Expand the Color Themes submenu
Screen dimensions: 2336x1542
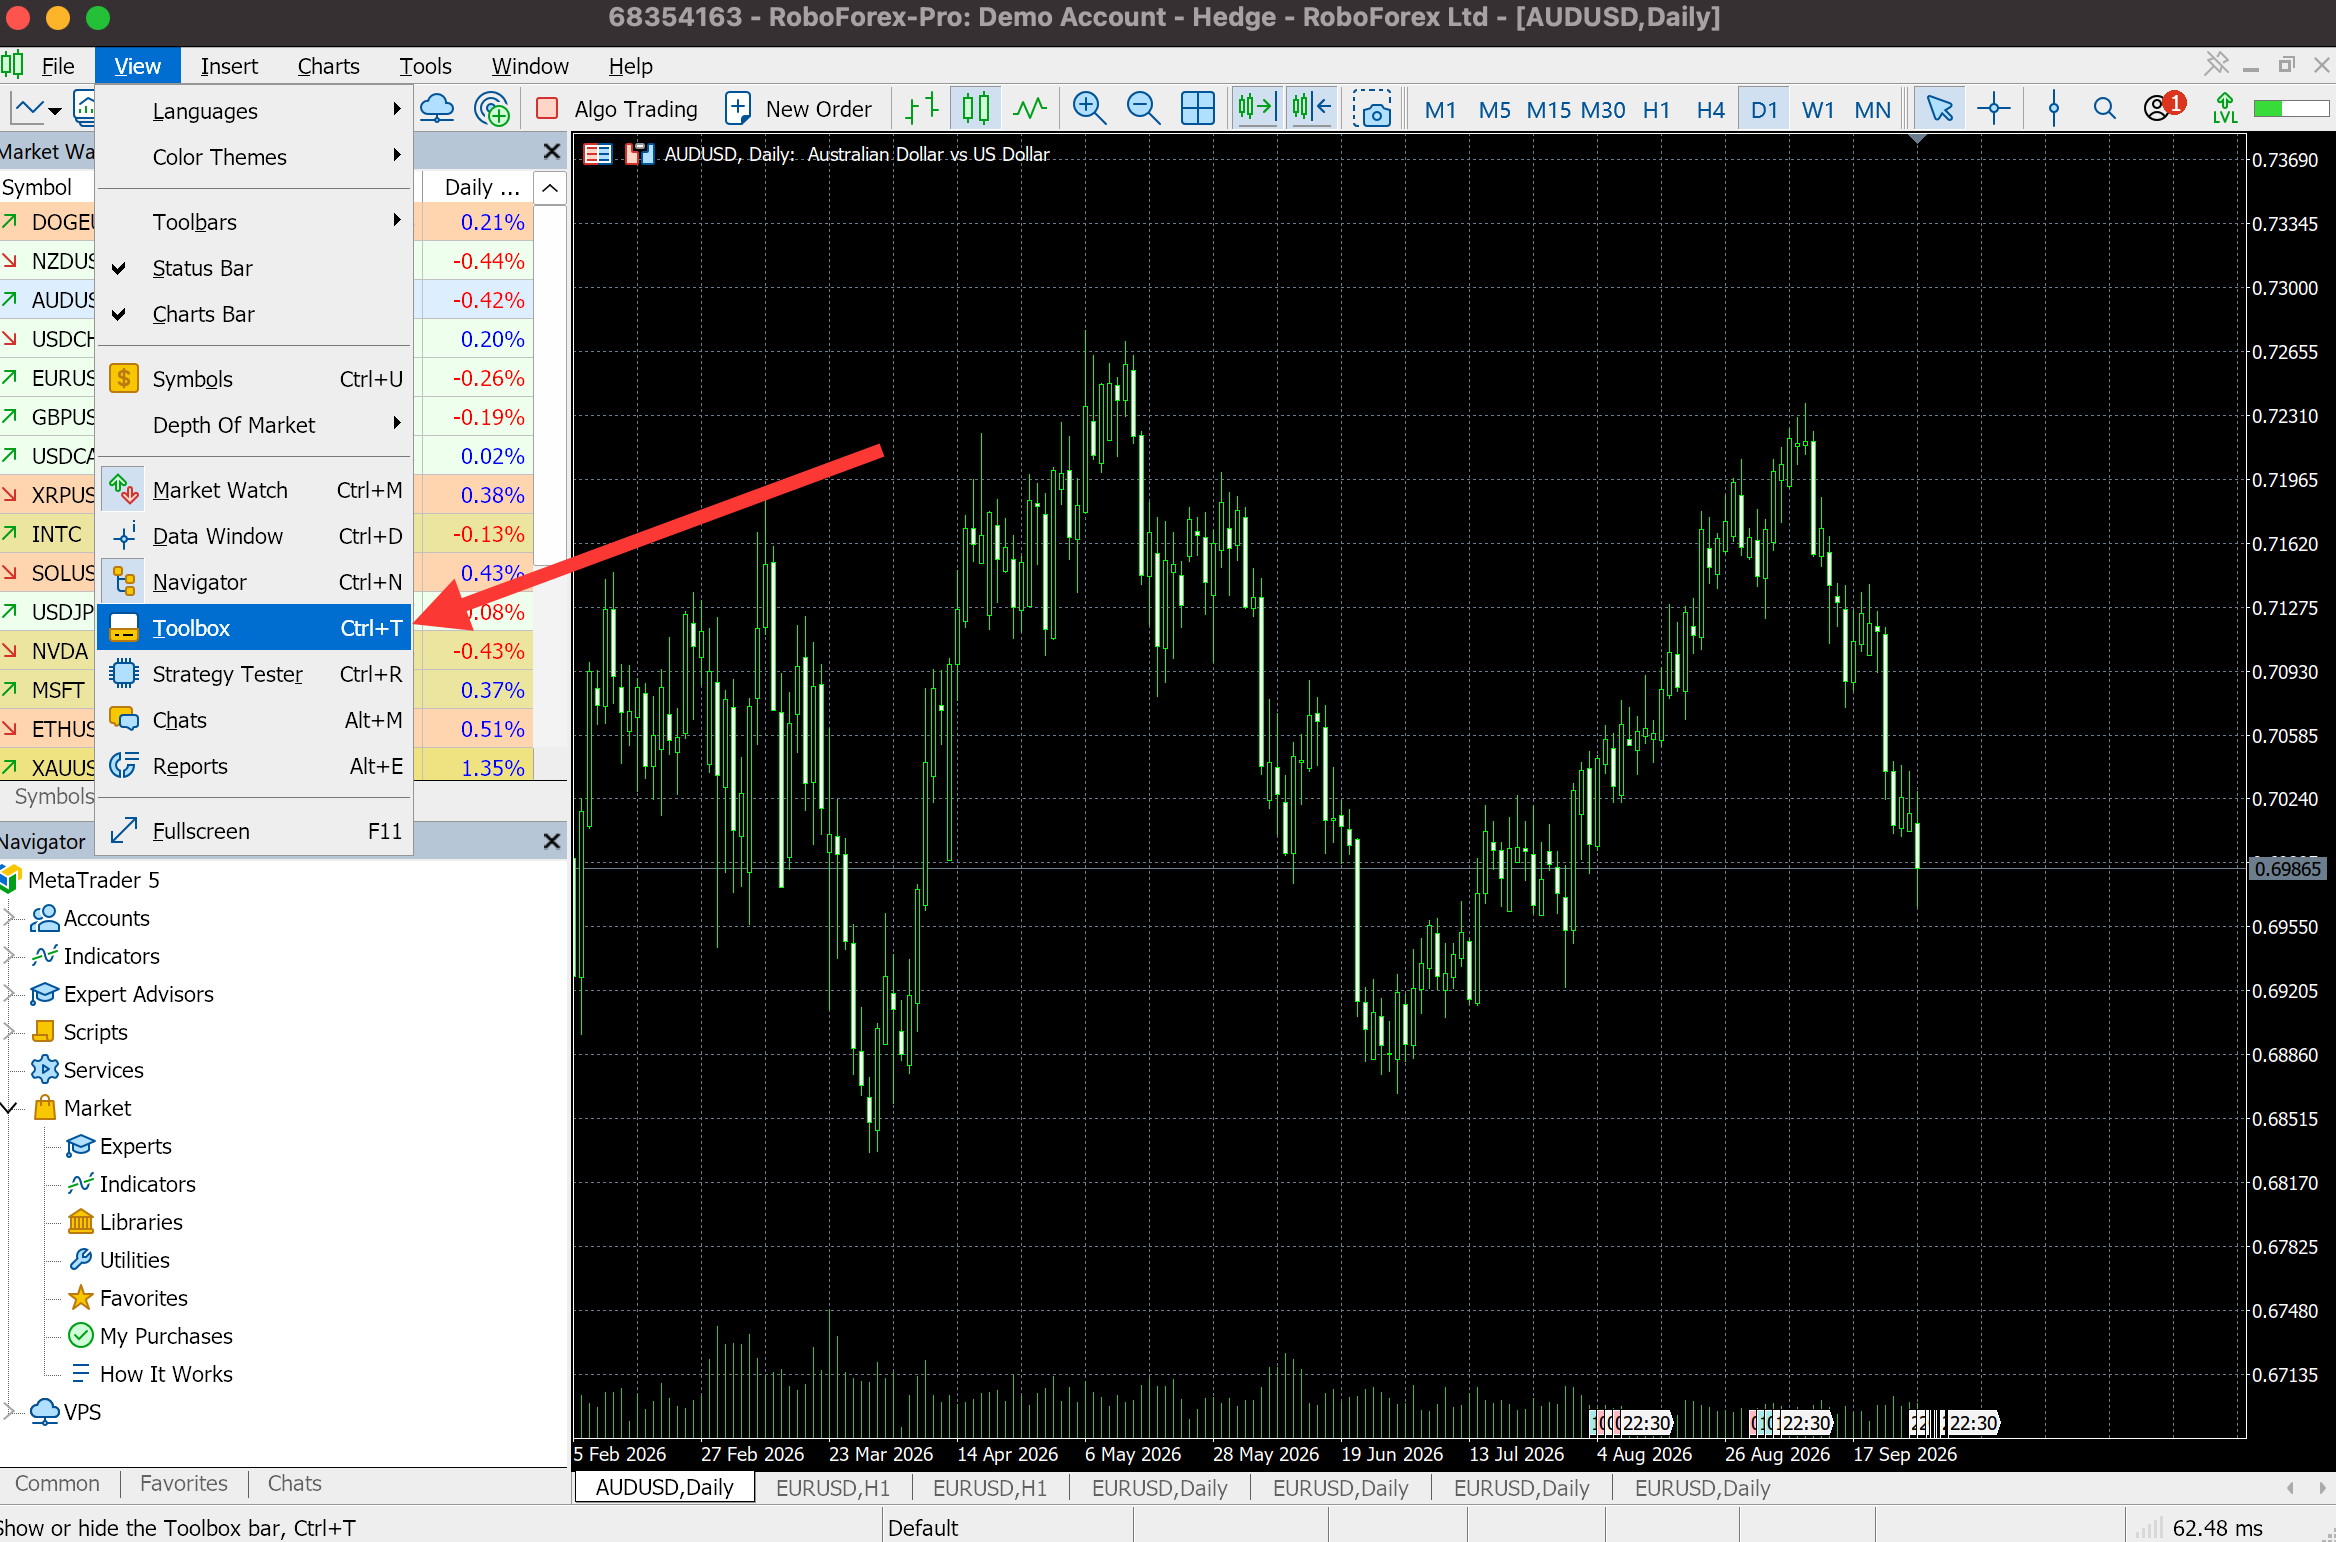click(x=254, y=157)
